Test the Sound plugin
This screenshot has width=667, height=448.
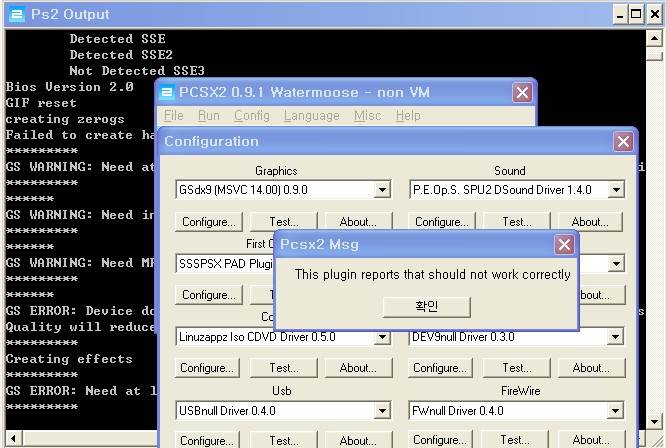click(516, 222)
